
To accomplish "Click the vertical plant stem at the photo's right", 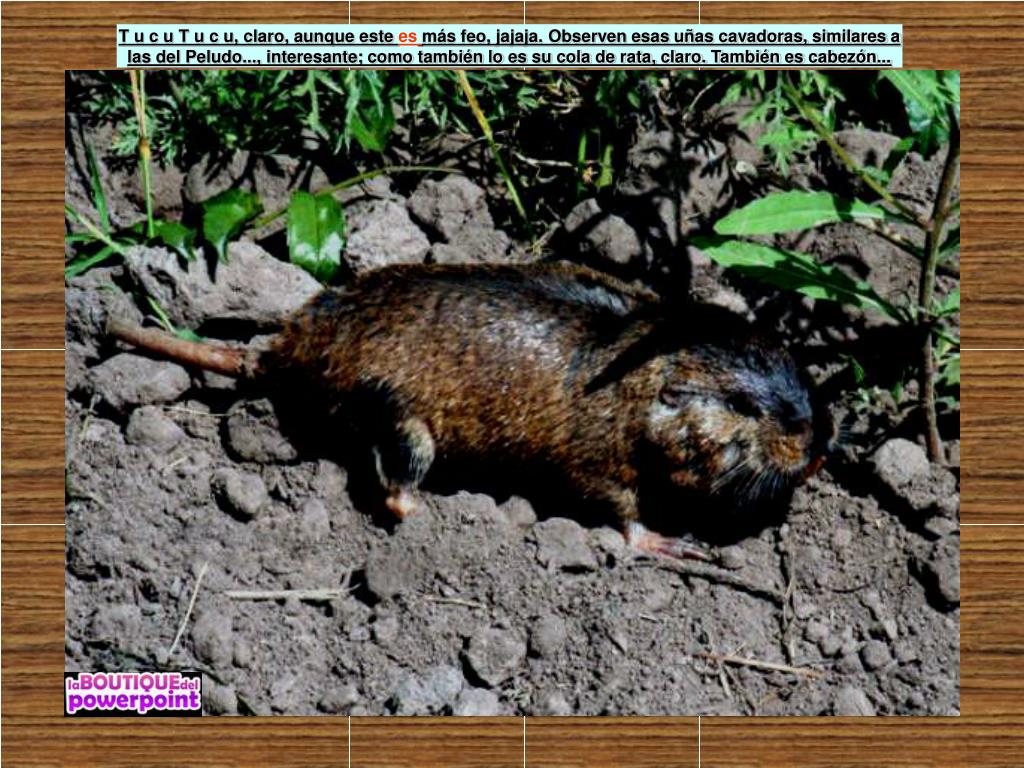I will (931, 330).
